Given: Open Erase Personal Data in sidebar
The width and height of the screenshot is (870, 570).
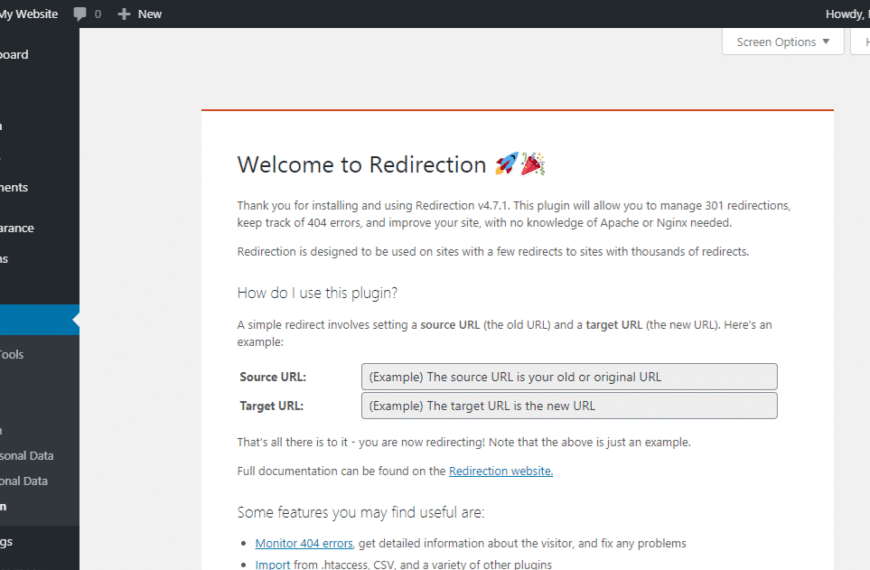Looking at the screenshot, I should [24, 481].
